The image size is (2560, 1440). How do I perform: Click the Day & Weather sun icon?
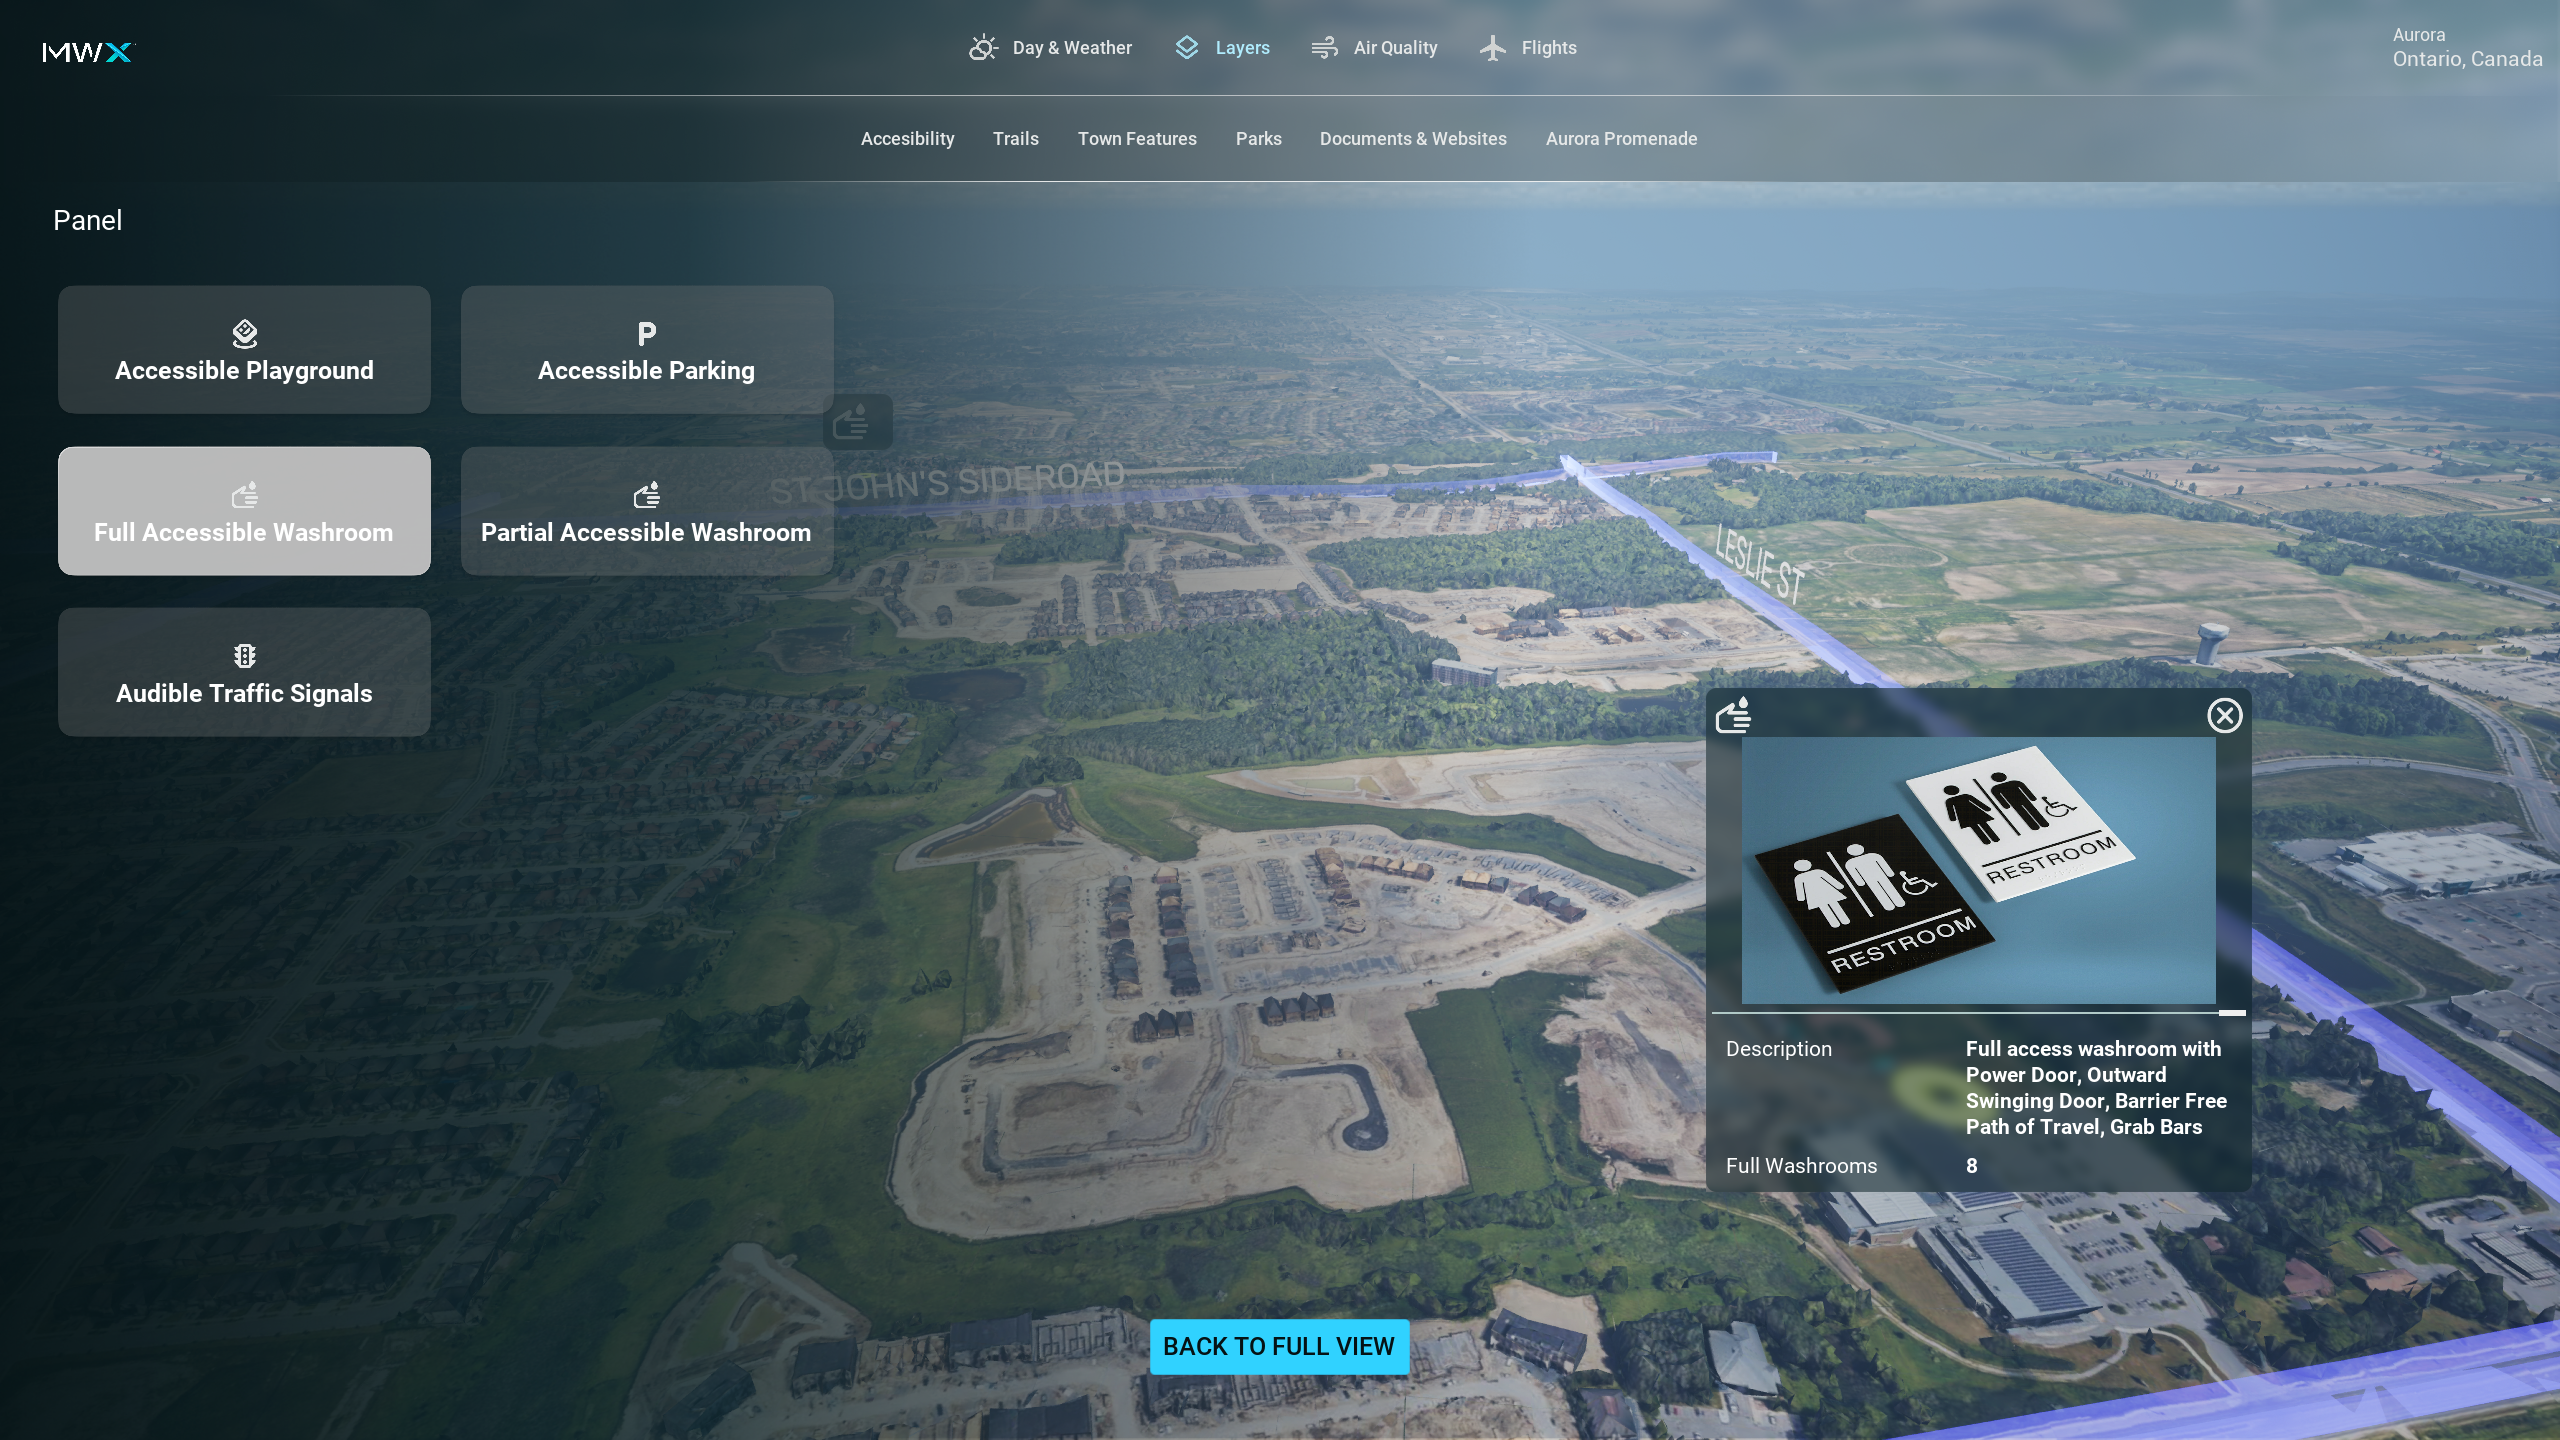983,48
